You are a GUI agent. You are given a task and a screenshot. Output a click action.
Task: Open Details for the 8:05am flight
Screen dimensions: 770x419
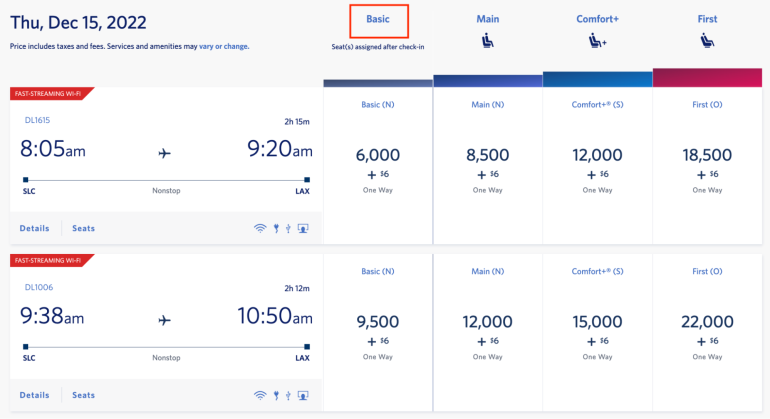(x=34, y=228)
